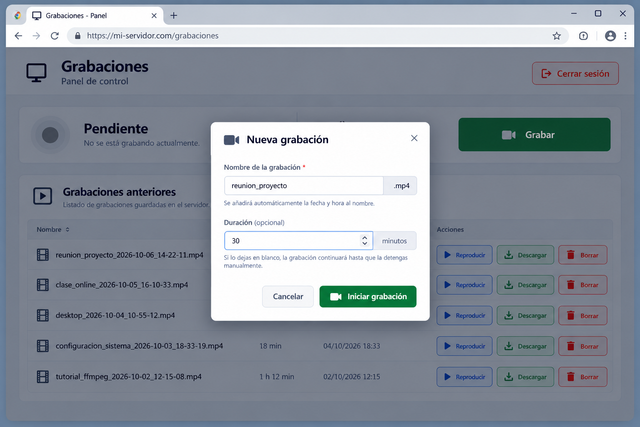Cancel the new recording dialog

tap(288, 296)
